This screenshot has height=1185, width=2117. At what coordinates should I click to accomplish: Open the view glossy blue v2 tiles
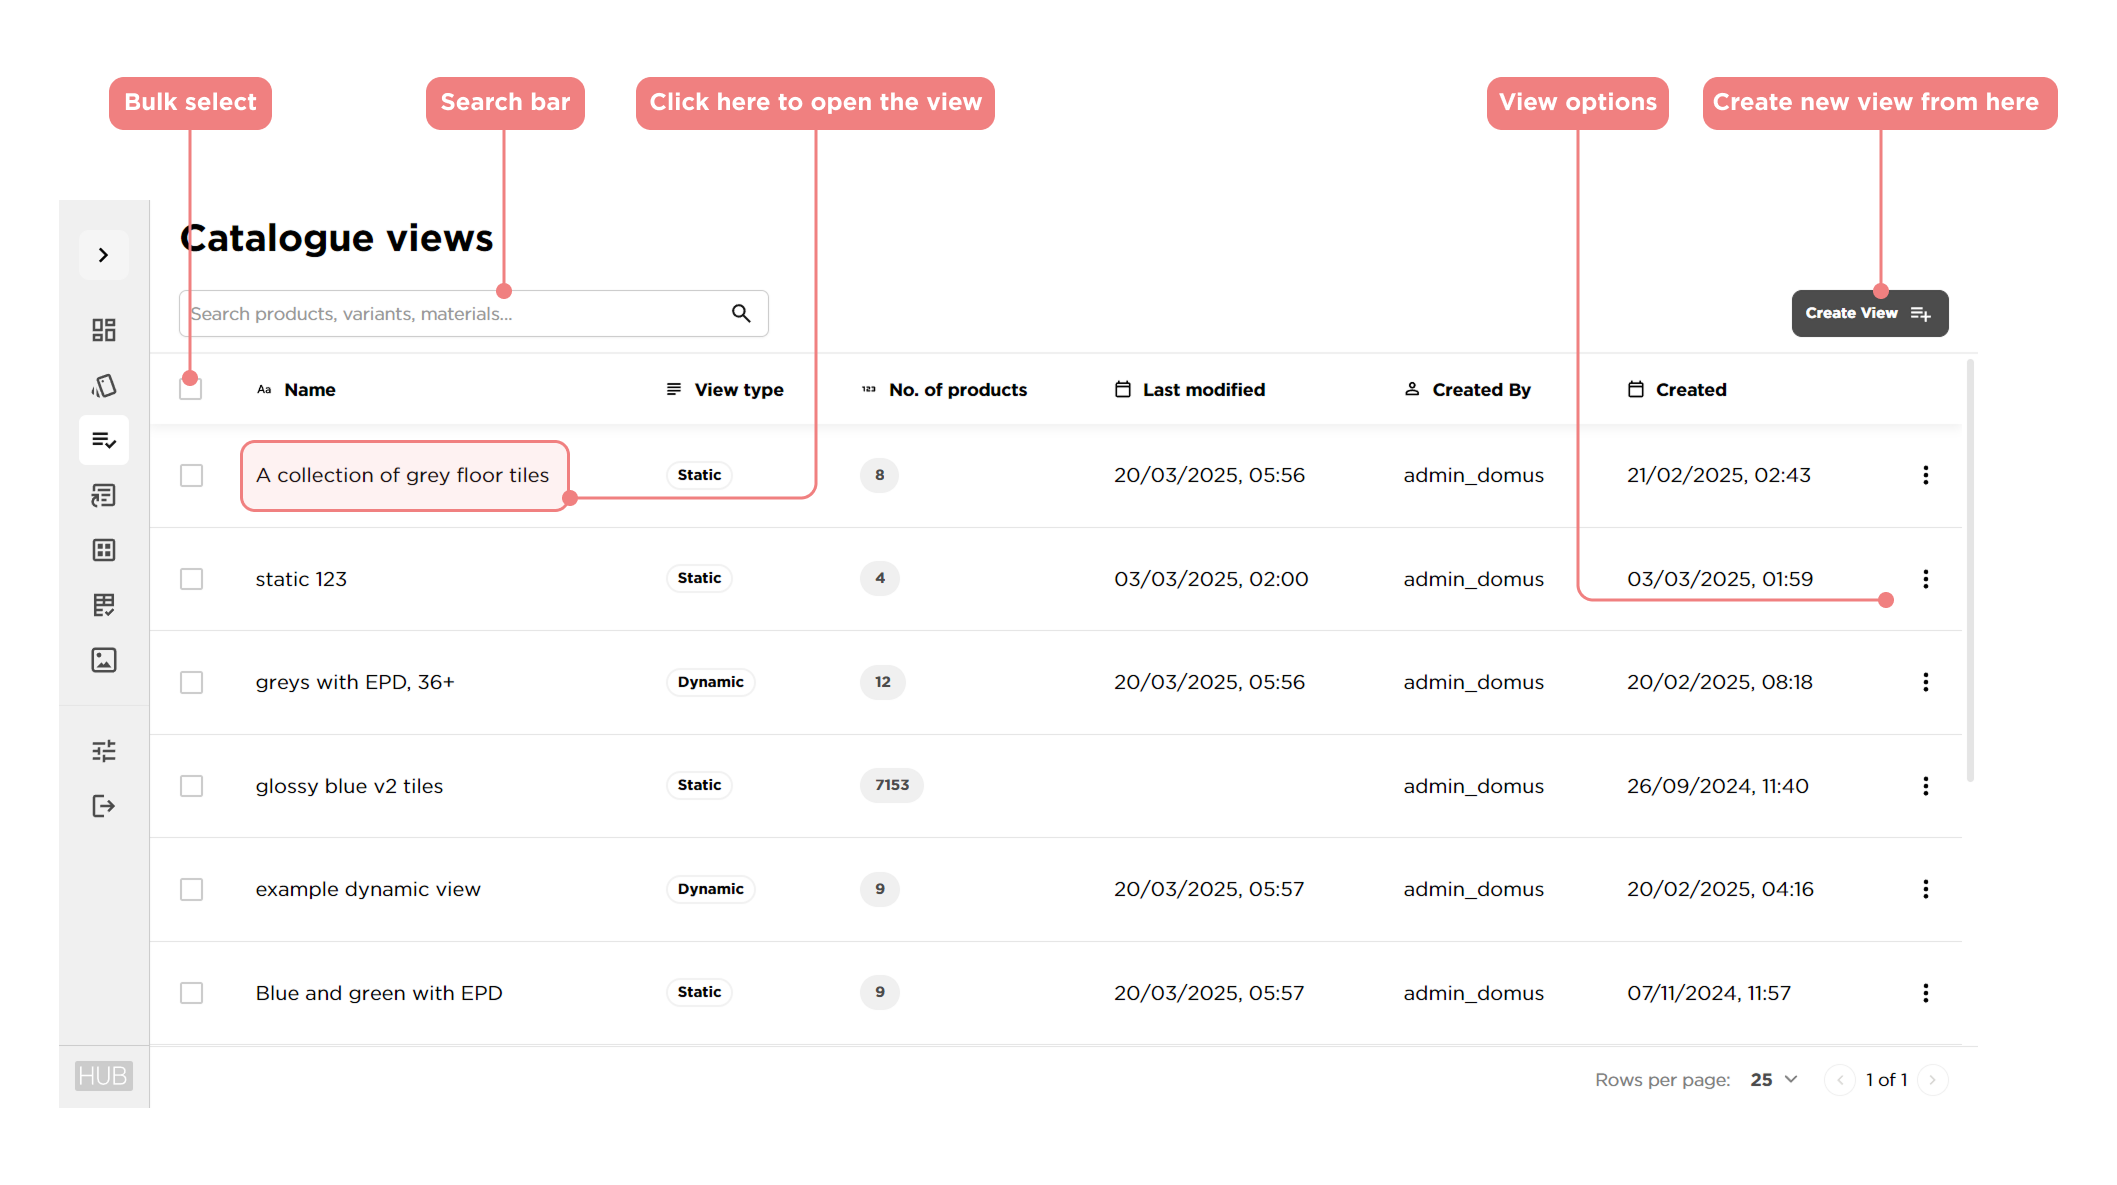[x=349, y=786]
